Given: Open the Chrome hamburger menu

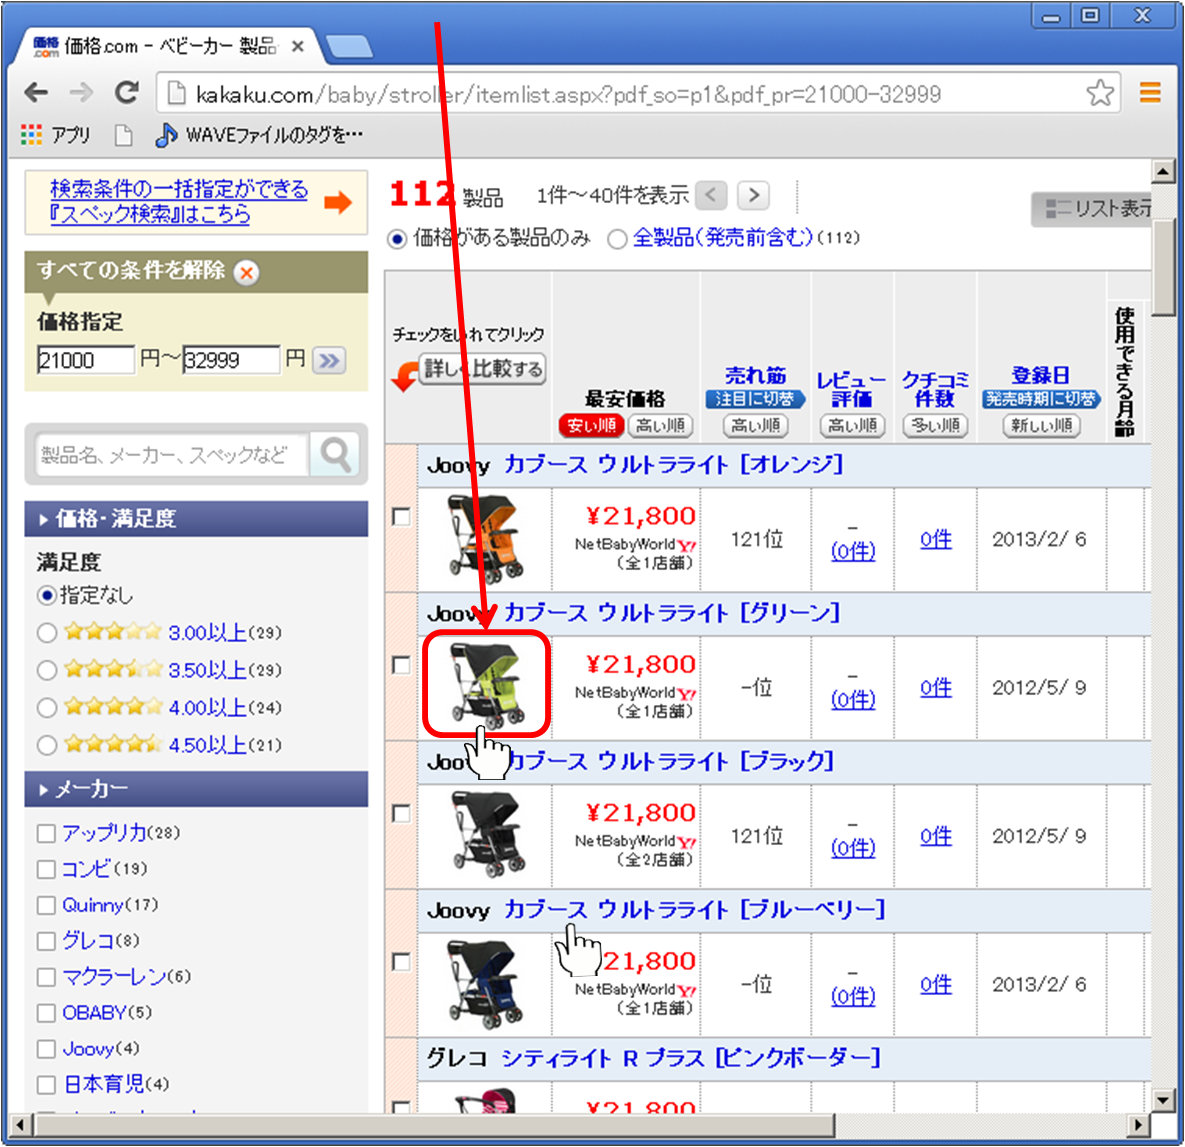Looking at the screenshot, I should coord(1150,93).
